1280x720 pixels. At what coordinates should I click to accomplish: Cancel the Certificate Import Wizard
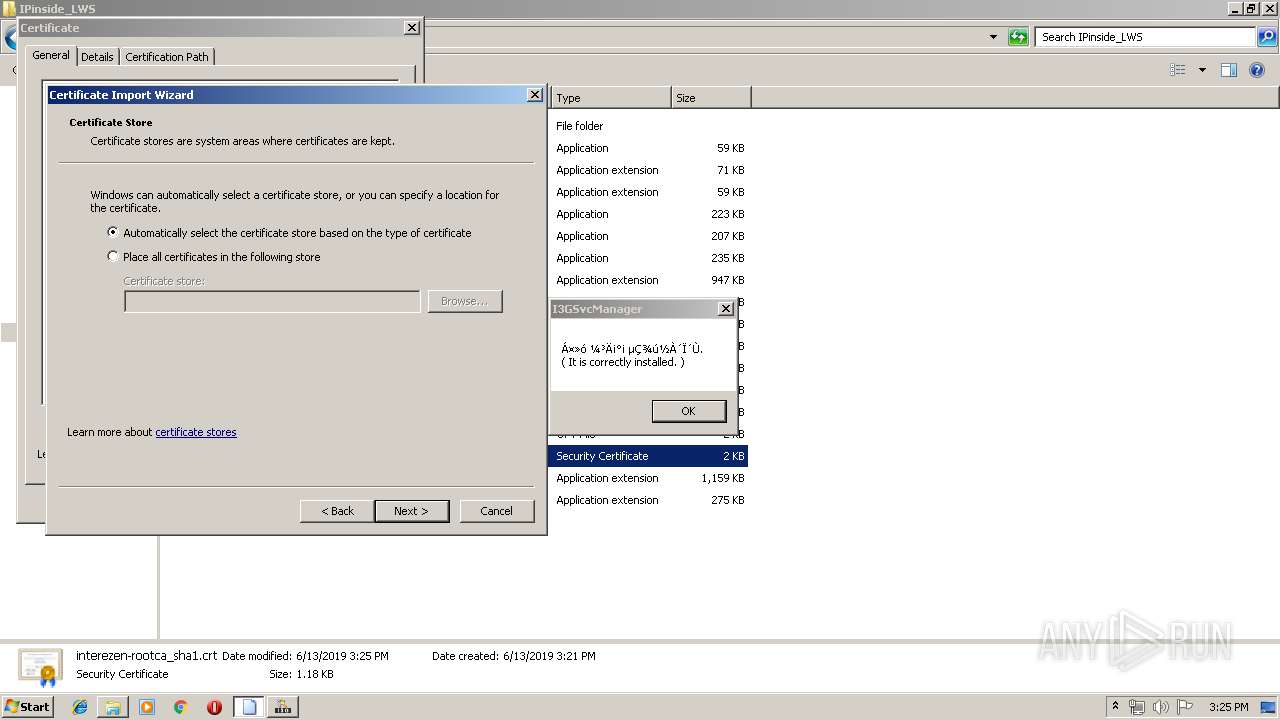pyautogui.click(x=496, y=511)
